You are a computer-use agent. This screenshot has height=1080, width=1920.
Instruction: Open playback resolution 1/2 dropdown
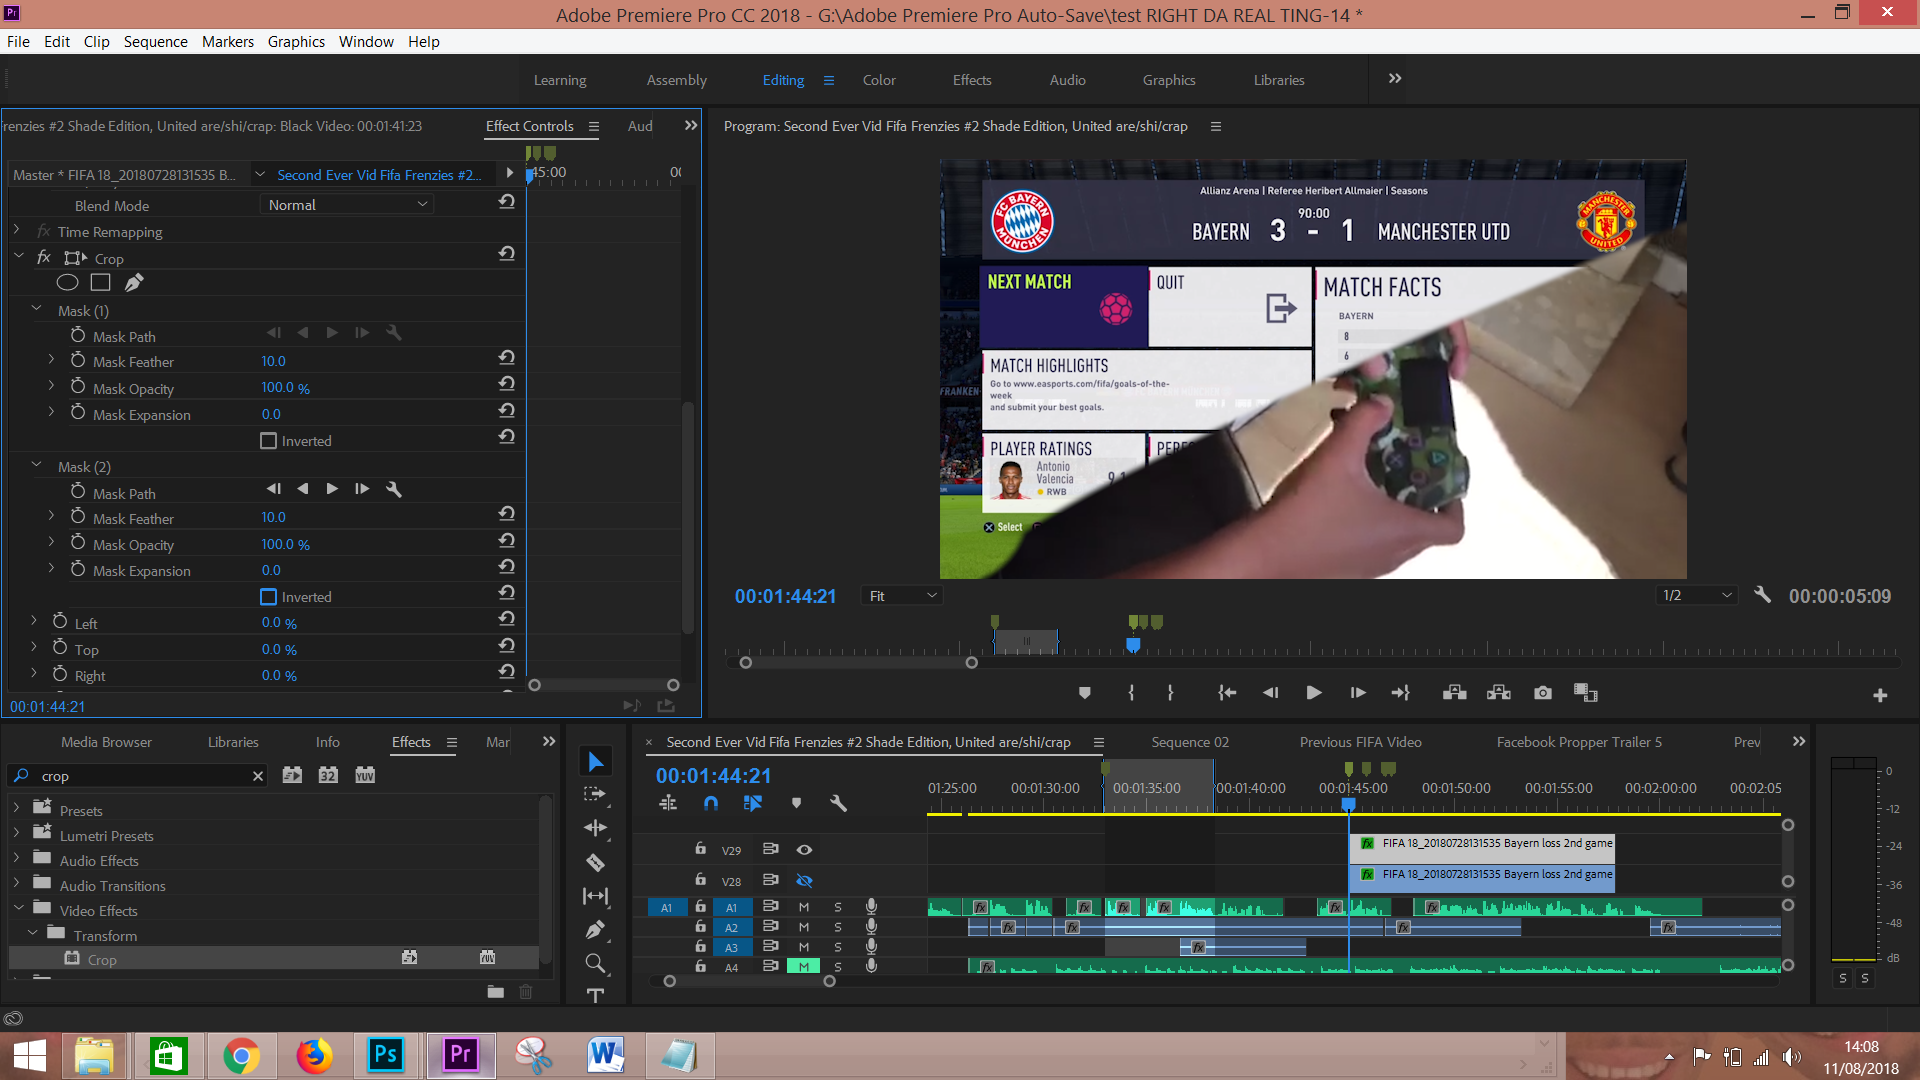tap(1696, 595)
